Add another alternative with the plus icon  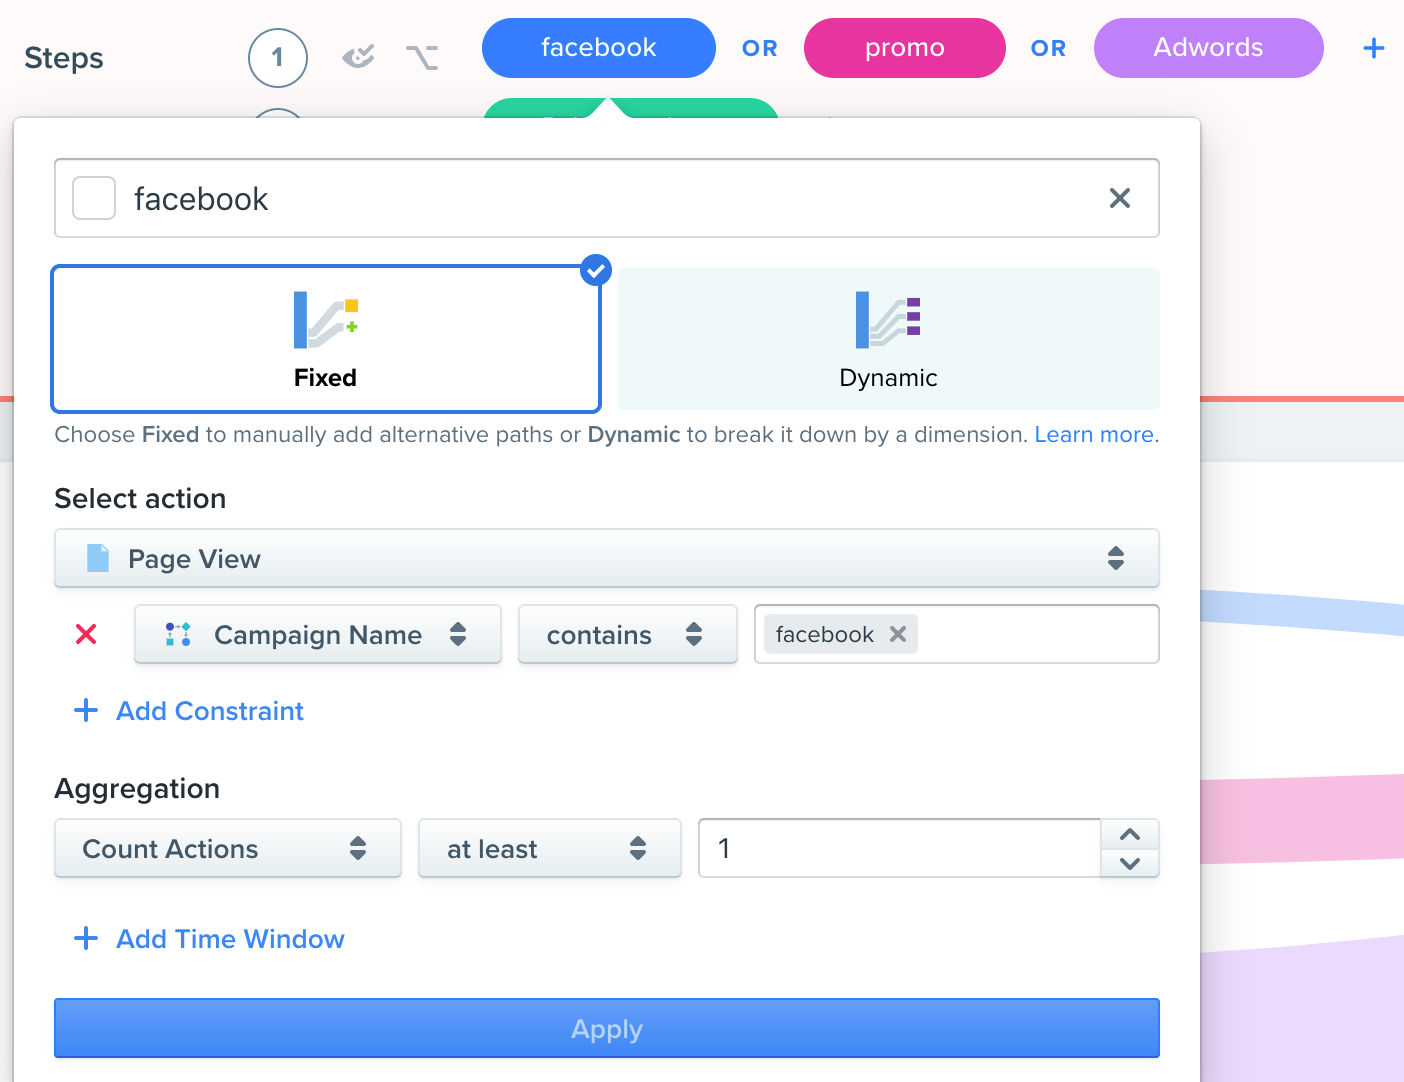click(1374, 48)
